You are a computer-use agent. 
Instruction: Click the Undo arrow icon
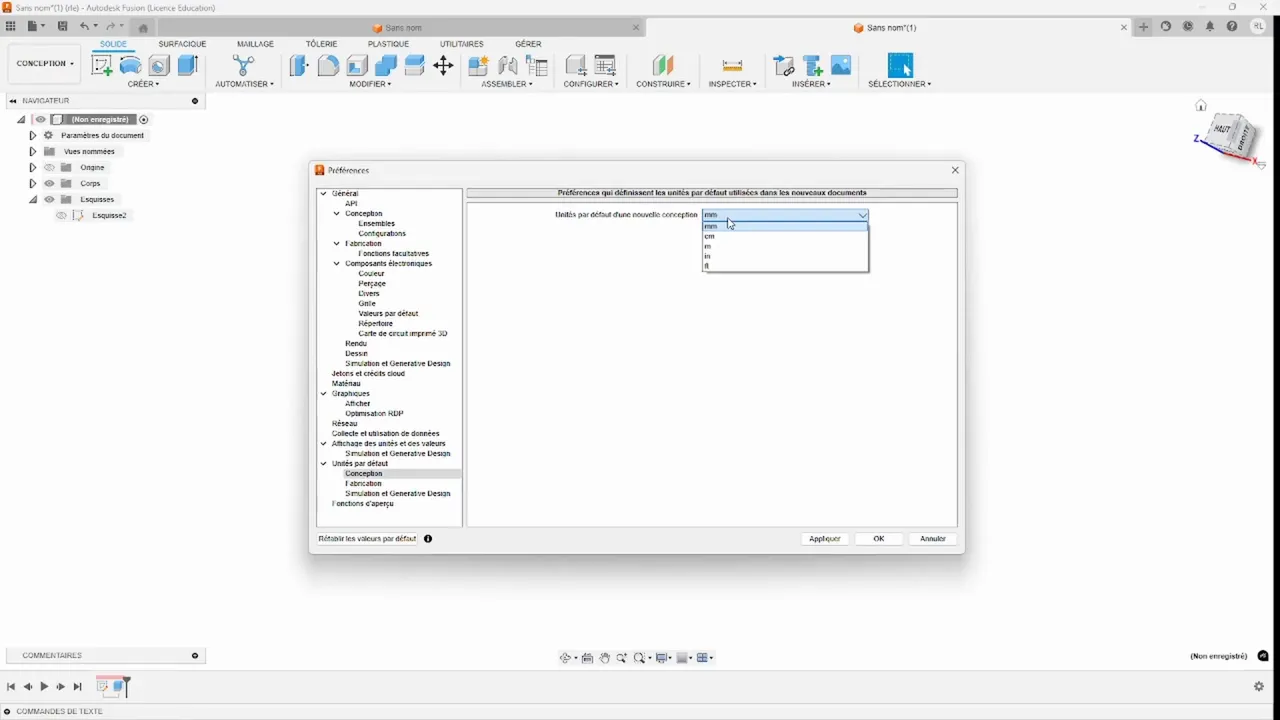click(85, 27)
